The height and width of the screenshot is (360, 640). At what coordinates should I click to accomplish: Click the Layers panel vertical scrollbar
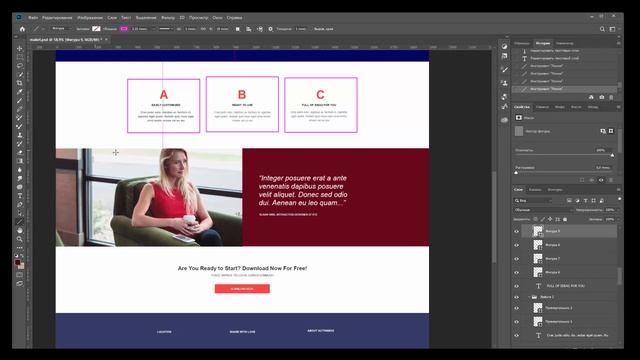point(620,276)
